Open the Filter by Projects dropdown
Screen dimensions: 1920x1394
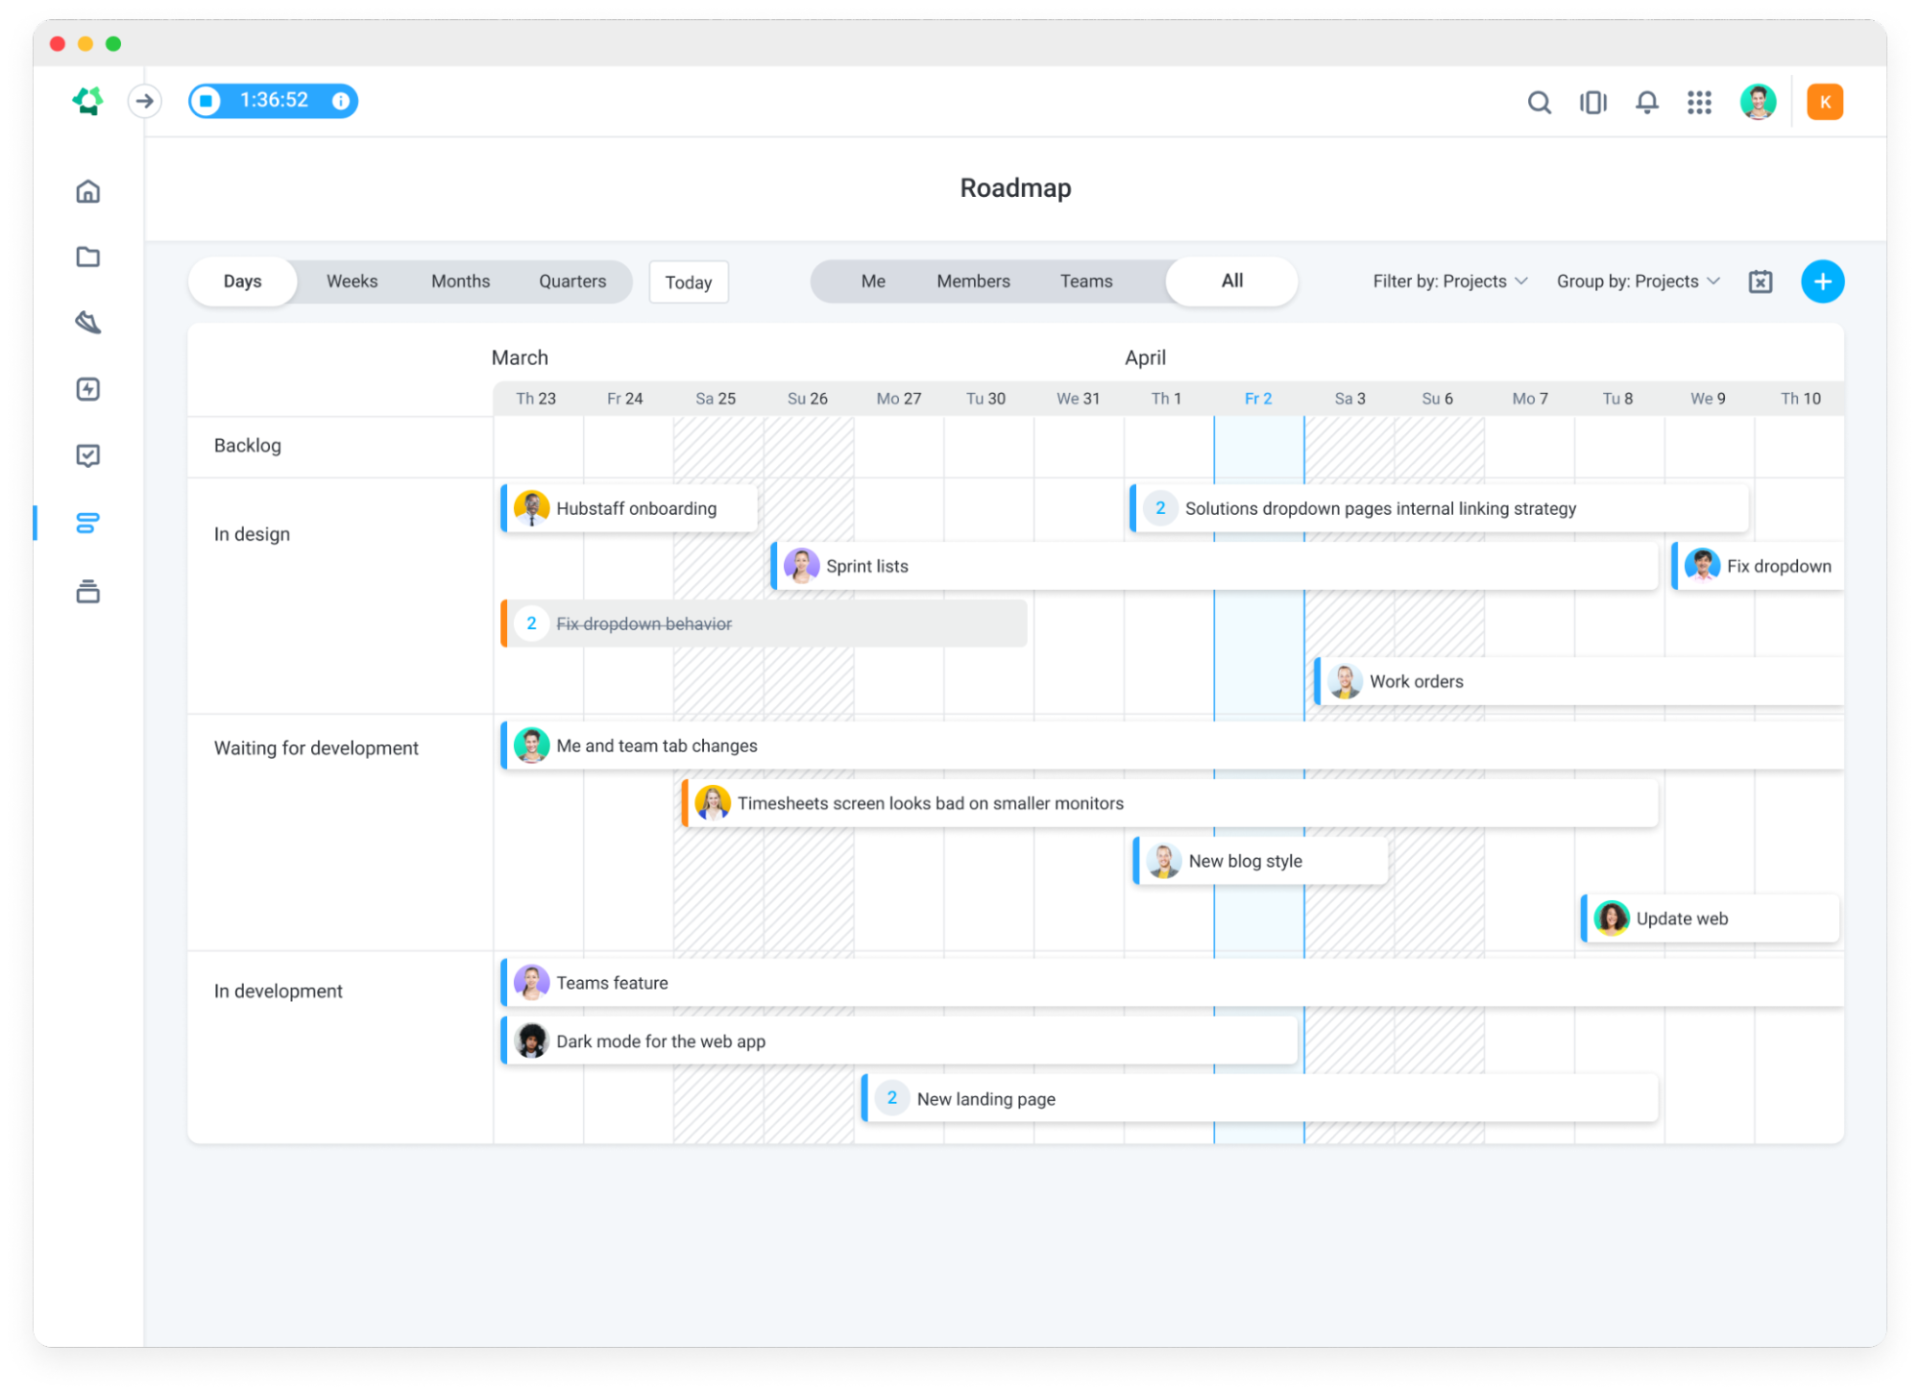(x=1449, y=281)
